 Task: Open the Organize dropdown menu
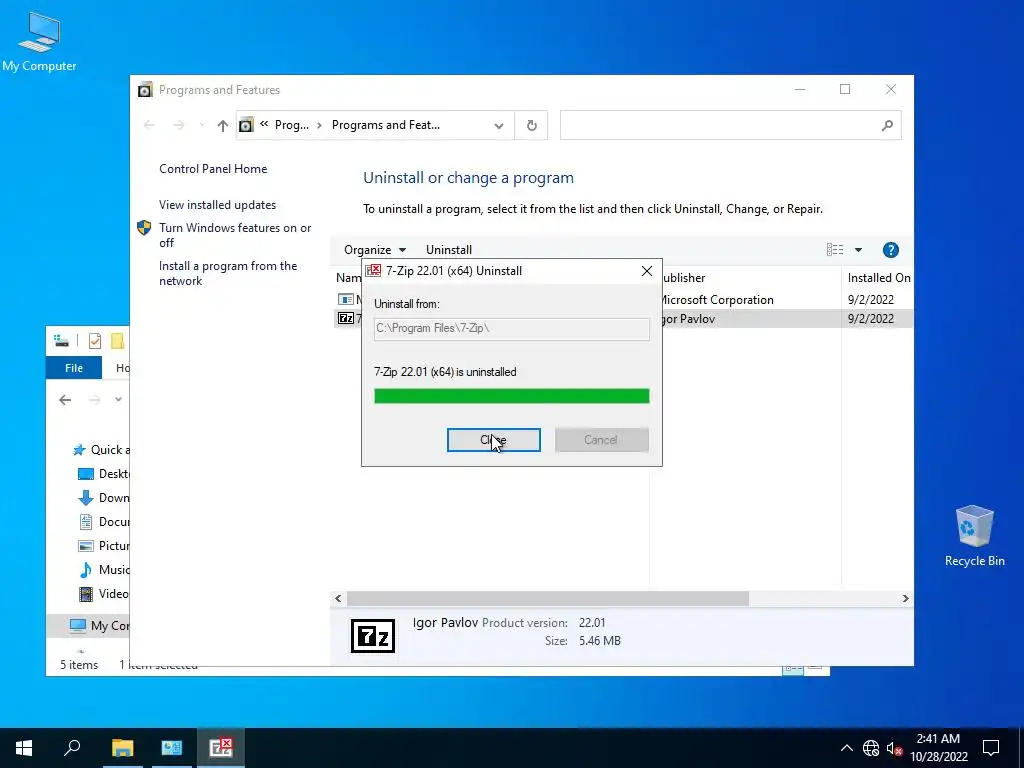[x=375, y=249]
